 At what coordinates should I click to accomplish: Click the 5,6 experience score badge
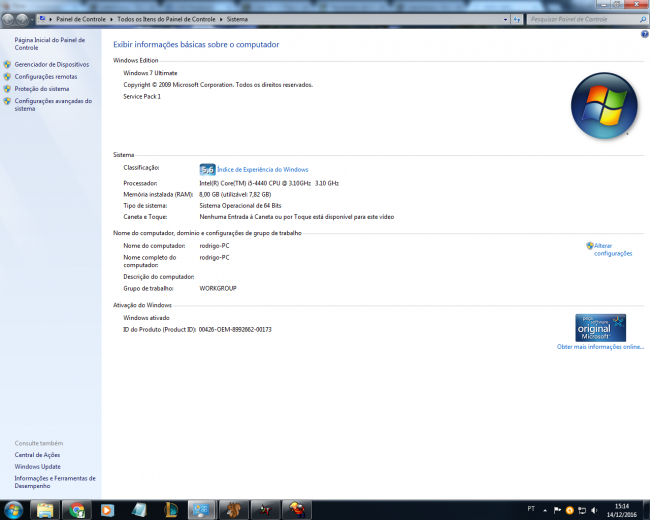(207, 170)
